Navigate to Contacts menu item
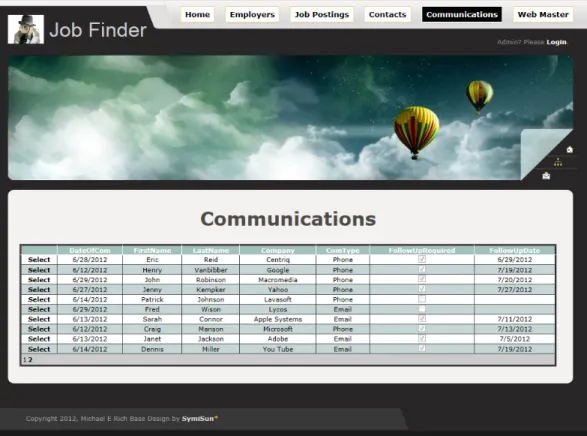The image size is (587, 436). tap(387, 15)
